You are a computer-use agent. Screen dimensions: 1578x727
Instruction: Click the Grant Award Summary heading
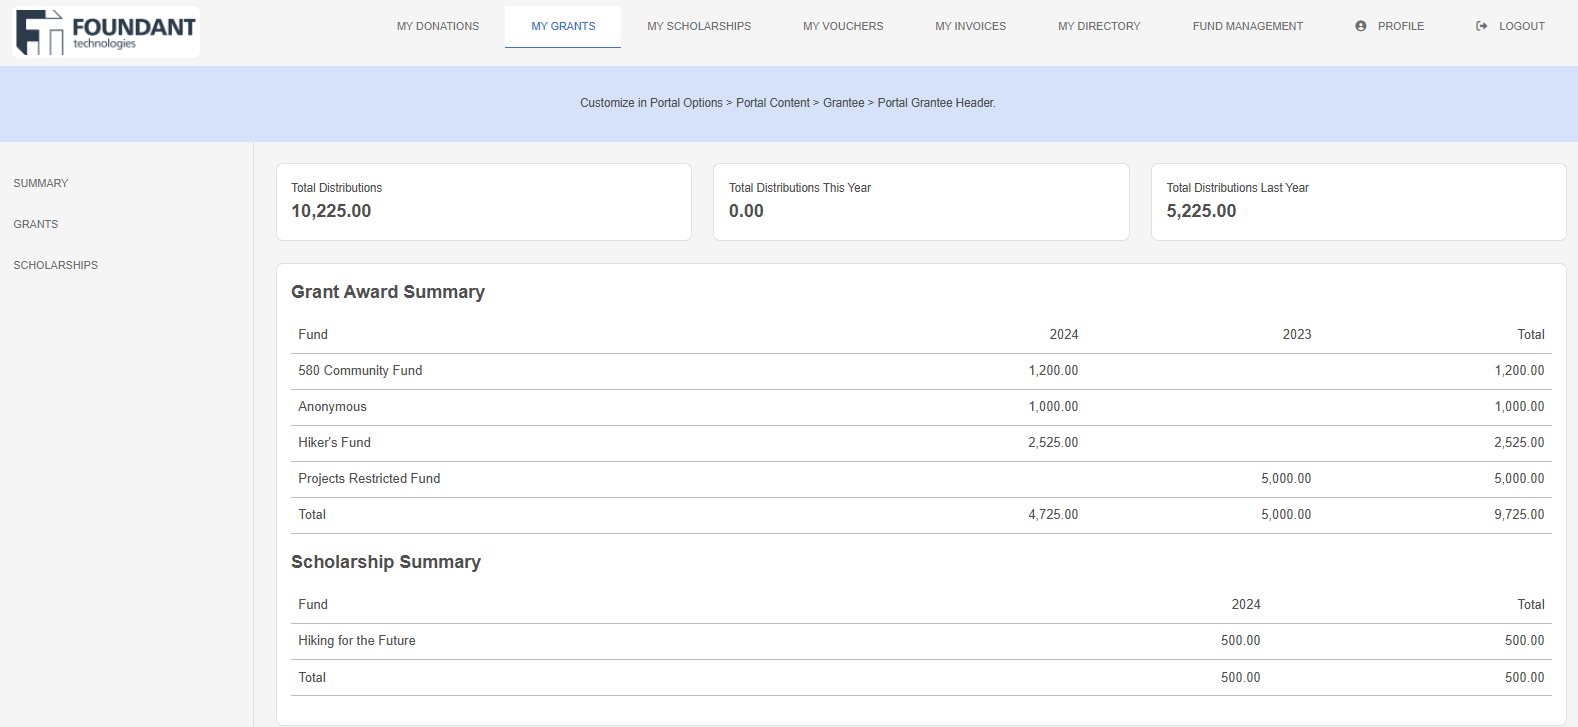click(x=388, y=292)
